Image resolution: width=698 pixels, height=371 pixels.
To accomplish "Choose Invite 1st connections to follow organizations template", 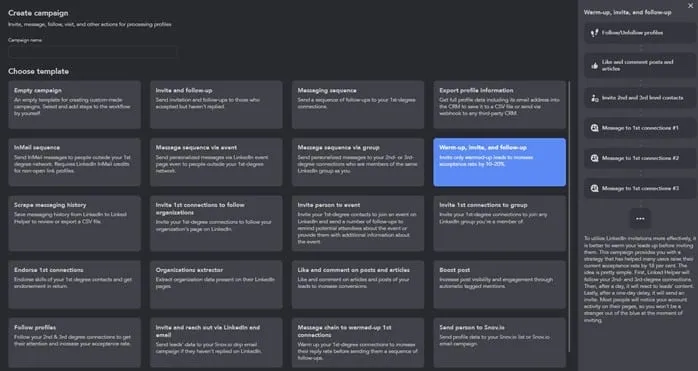I will click(x=216, y=223).
